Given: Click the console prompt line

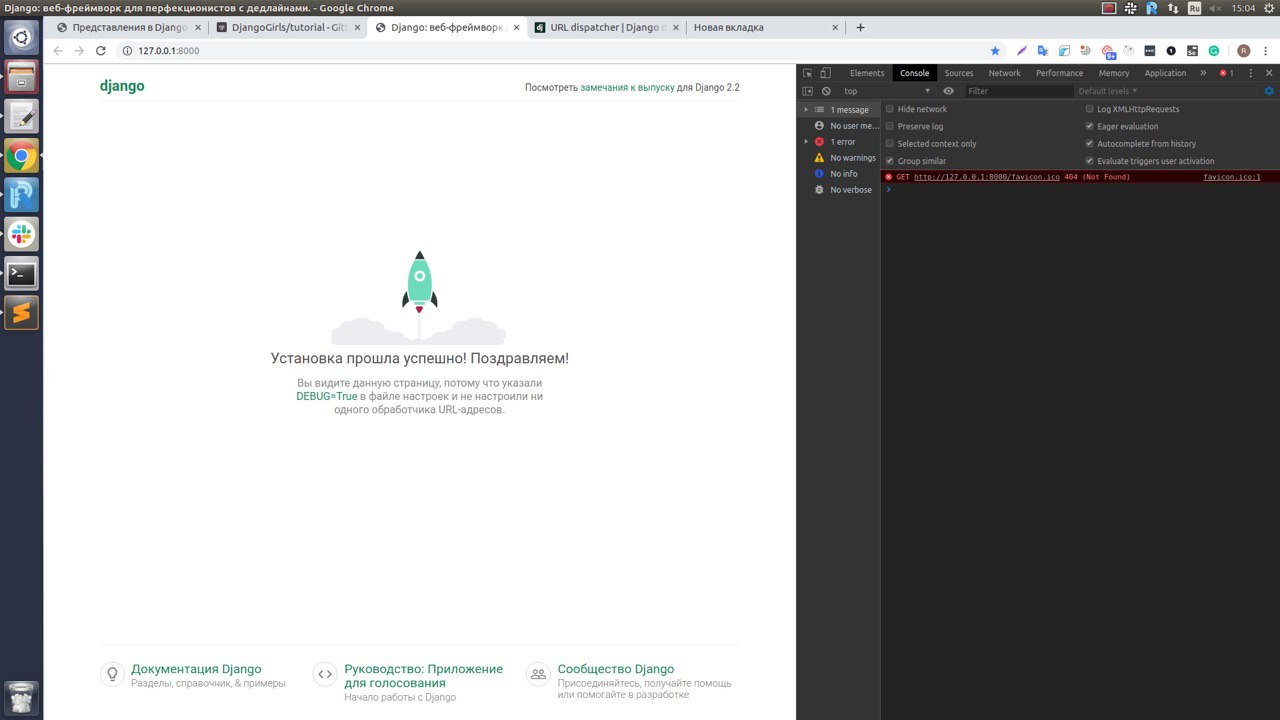Looking at the screenshot, I should click(x=1080, y=189).
